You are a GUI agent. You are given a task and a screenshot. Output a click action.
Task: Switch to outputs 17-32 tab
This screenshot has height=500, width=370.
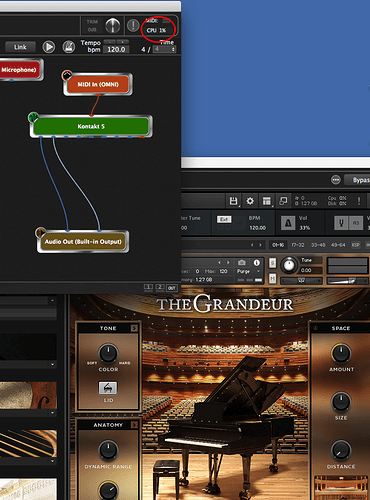pos(298,245)
